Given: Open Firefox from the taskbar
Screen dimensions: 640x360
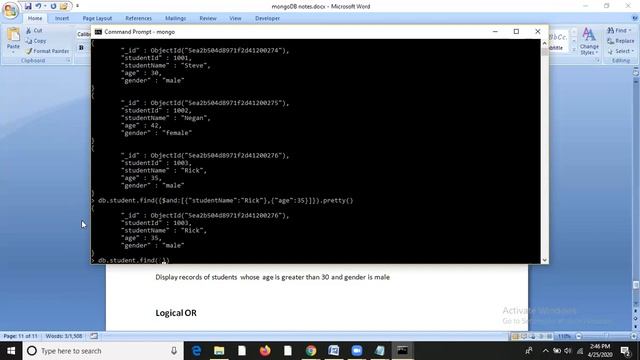Looking at the screenshot, I should pyautogui.click(x=265, y=351).
